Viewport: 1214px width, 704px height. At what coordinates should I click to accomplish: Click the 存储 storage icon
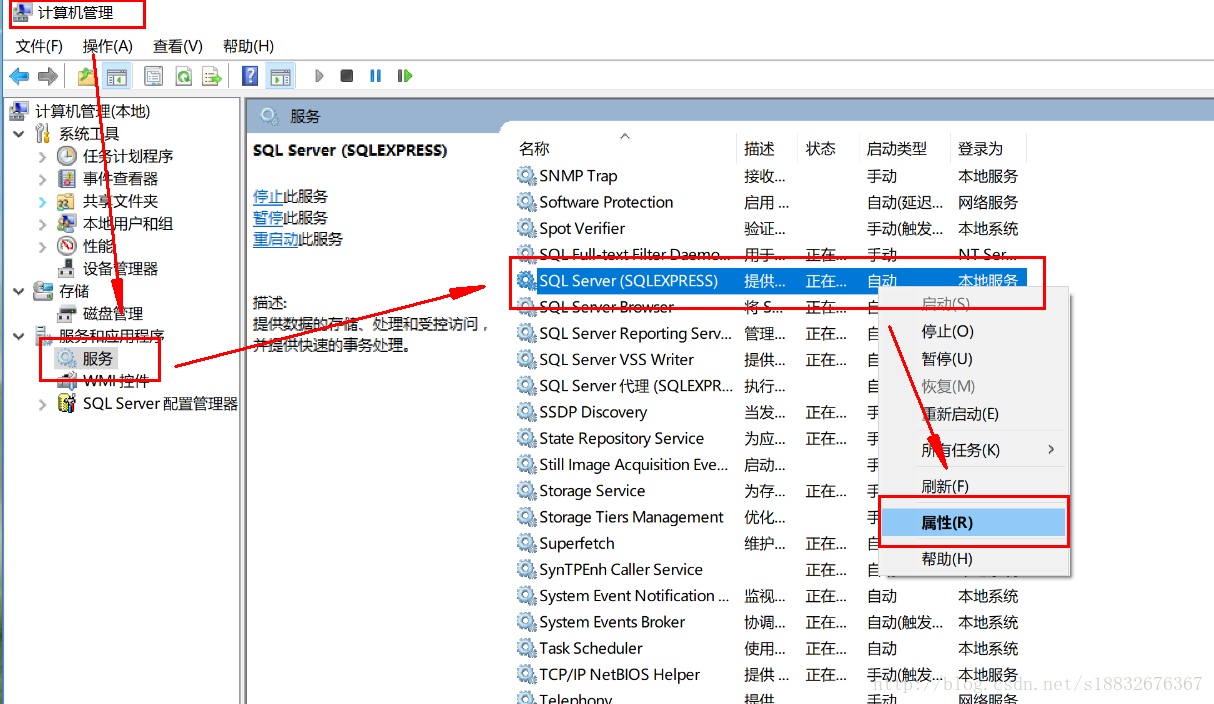[44, 291]
